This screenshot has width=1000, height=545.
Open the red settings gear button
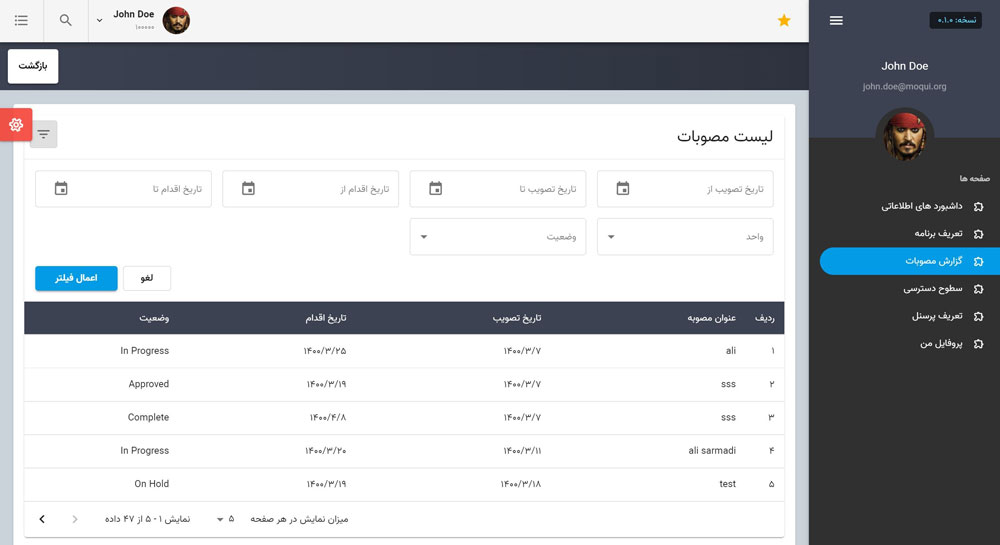pyautogui.click(x=16, y=124)
